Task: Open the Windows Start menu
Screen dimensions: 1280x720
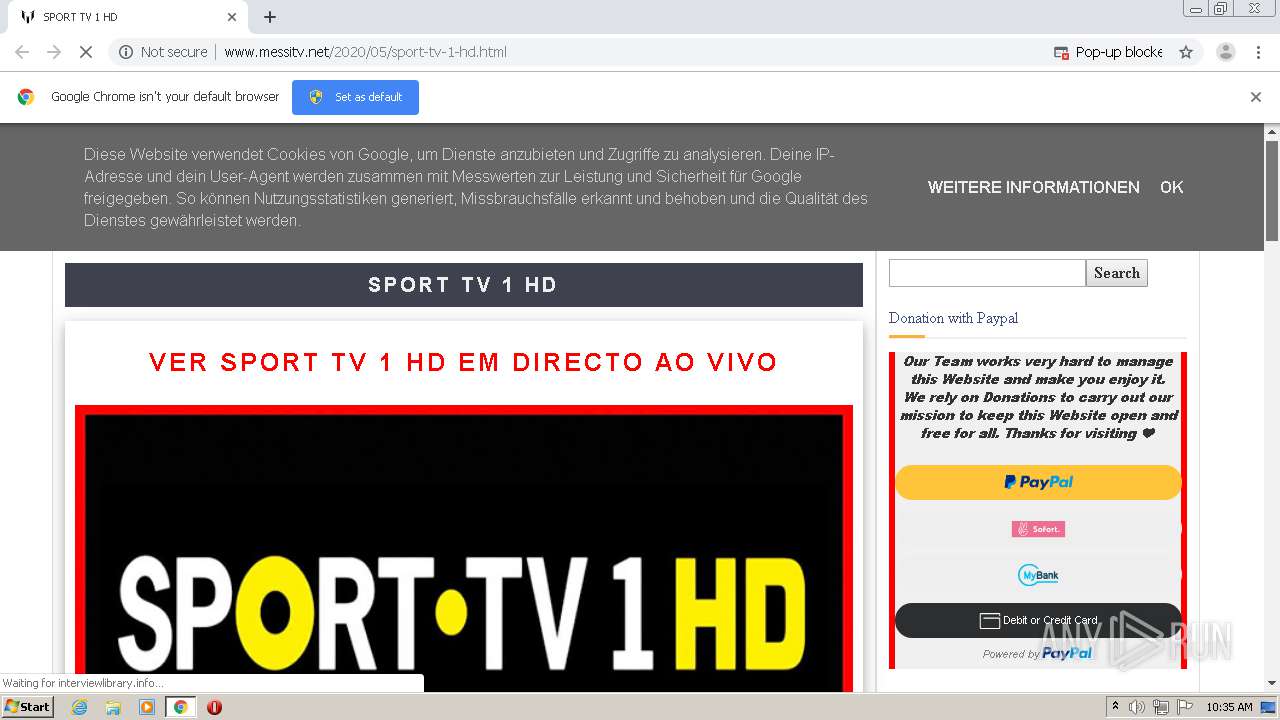Action: tap(27, 707)
